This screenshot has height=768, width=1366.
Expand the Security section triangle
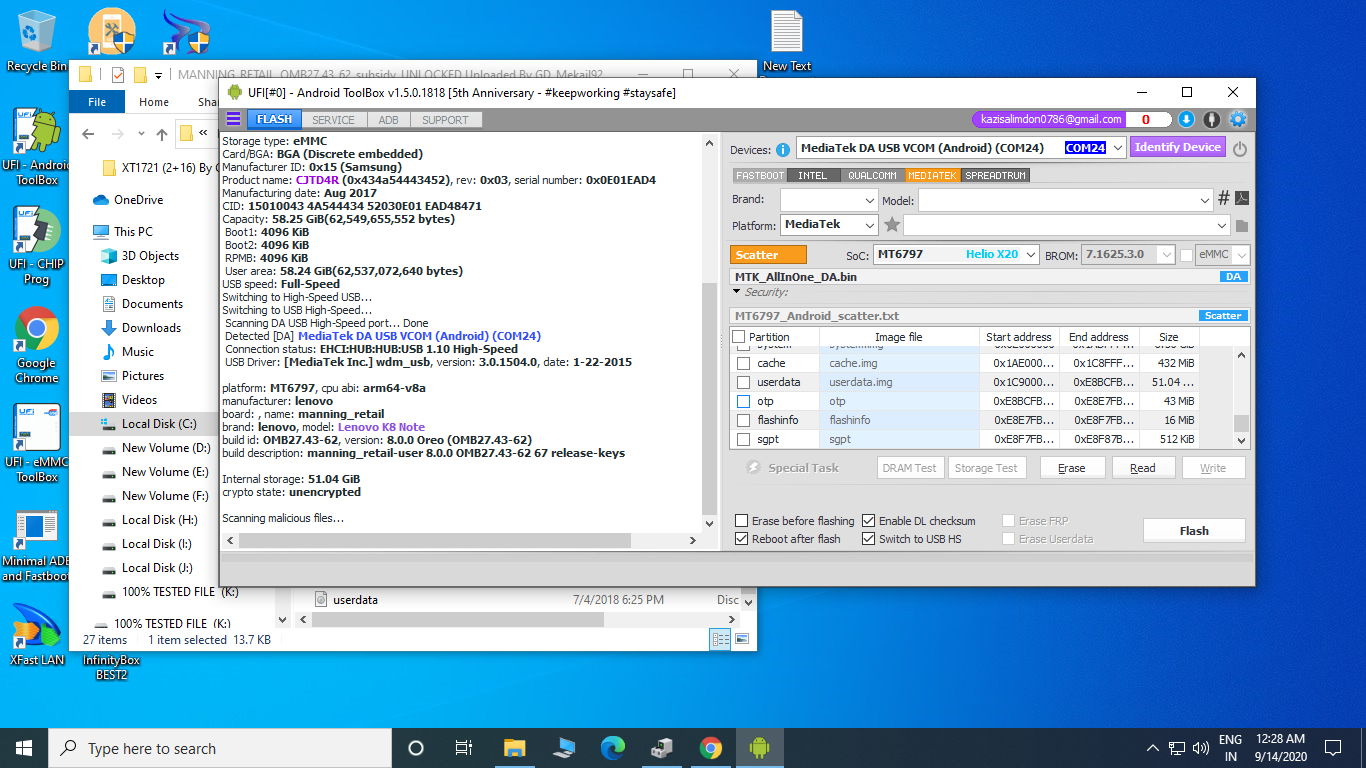(x=737, y=292)
